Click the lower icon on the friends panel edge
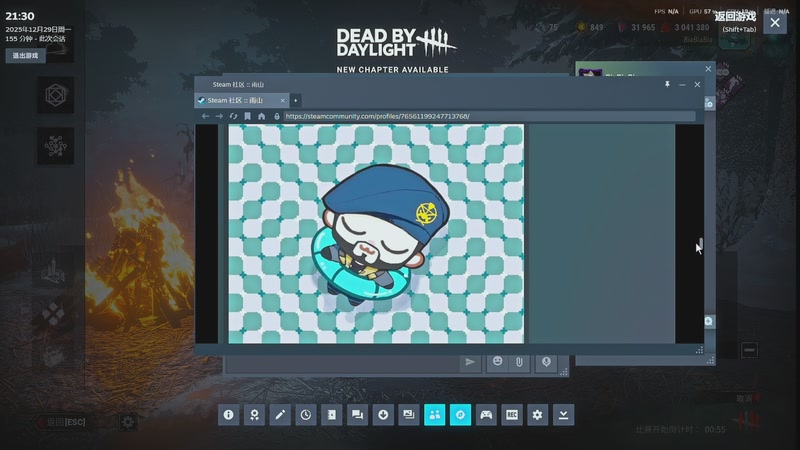 [709, 321]
